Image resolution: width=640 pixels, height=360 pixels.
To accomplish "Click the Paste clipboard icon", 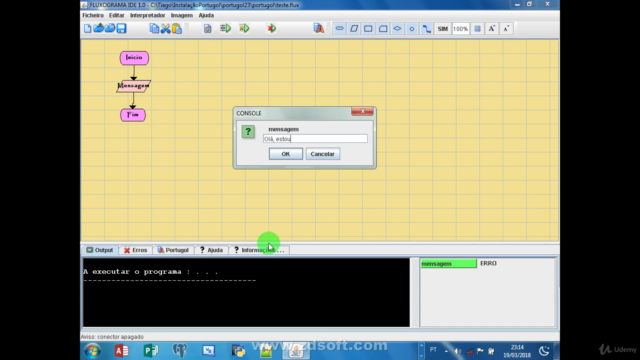I will pyautogui.click(x=177, y=28).
